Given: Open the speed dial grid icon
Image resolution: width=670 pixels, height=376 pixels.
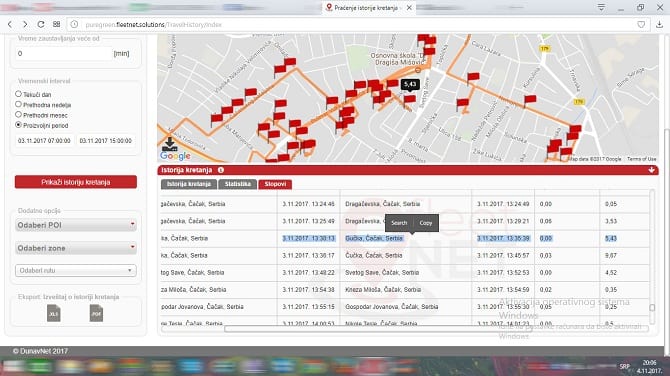Looking at the screenshot, I should click(56, 24).
